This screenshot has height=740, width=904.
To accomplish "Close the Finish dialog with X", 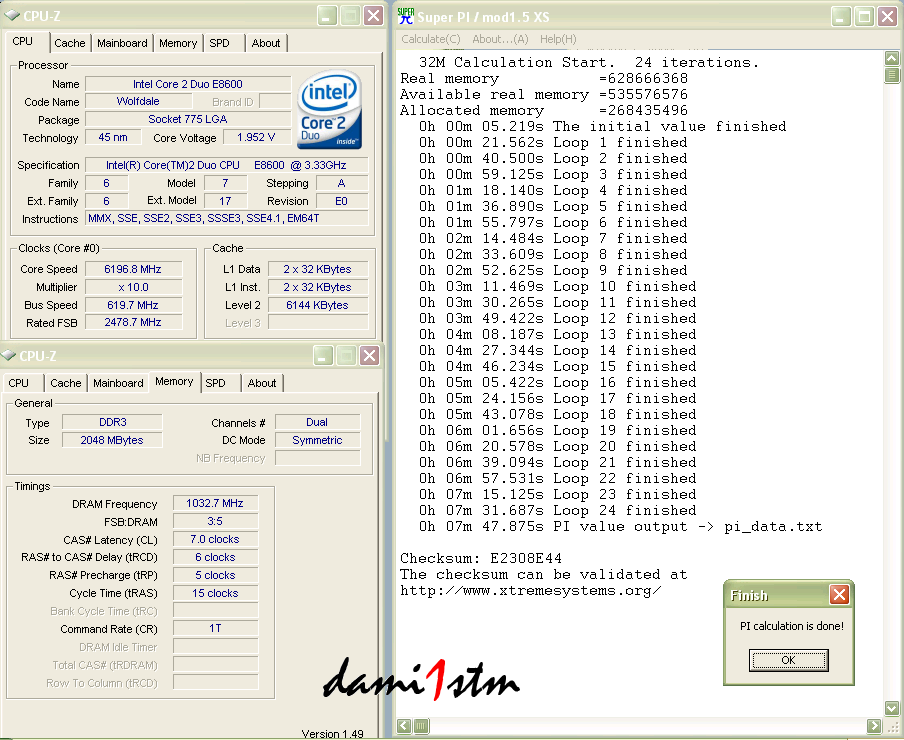I will pyautogui.click(x=839, y=594).
